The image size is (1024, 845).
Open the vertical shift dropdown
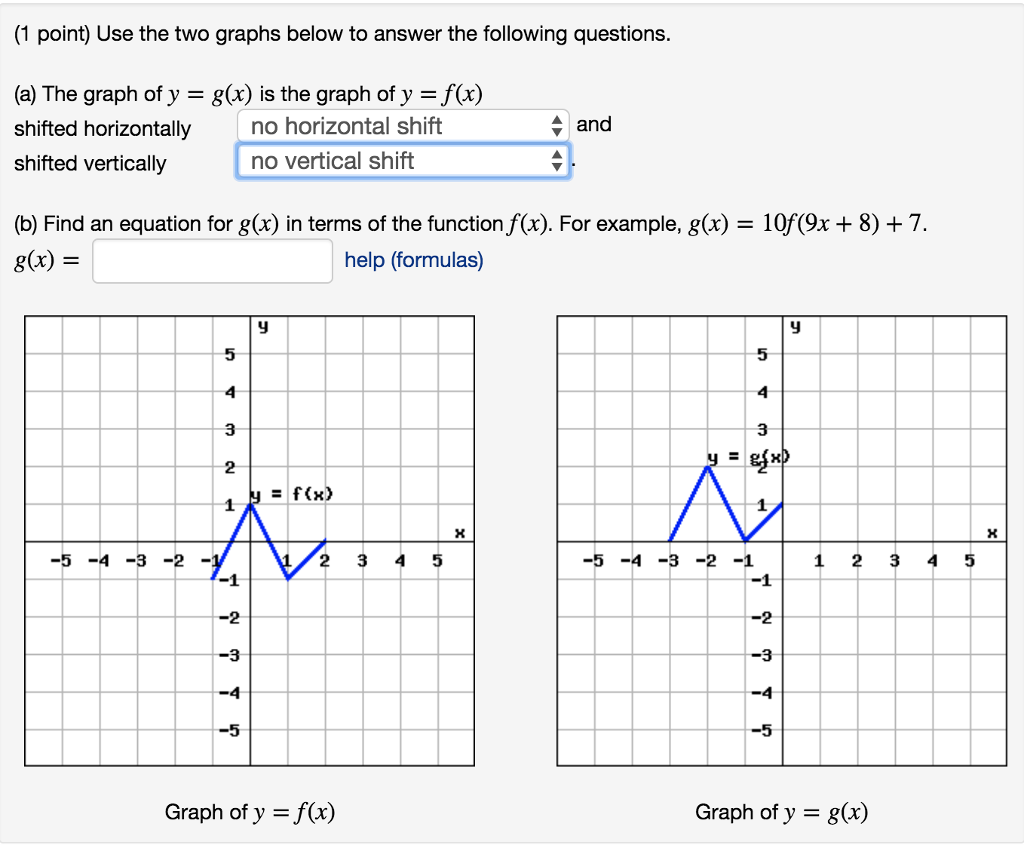tap(400, 160)
